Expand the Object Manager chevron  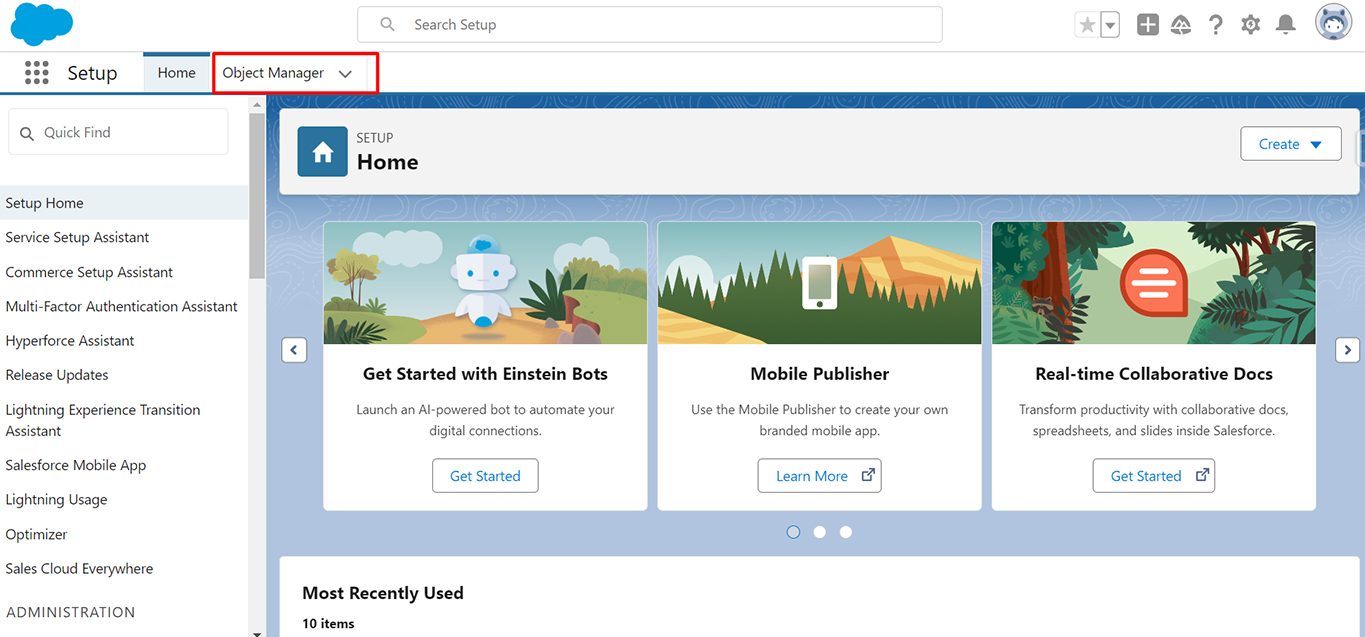[346, 74]
